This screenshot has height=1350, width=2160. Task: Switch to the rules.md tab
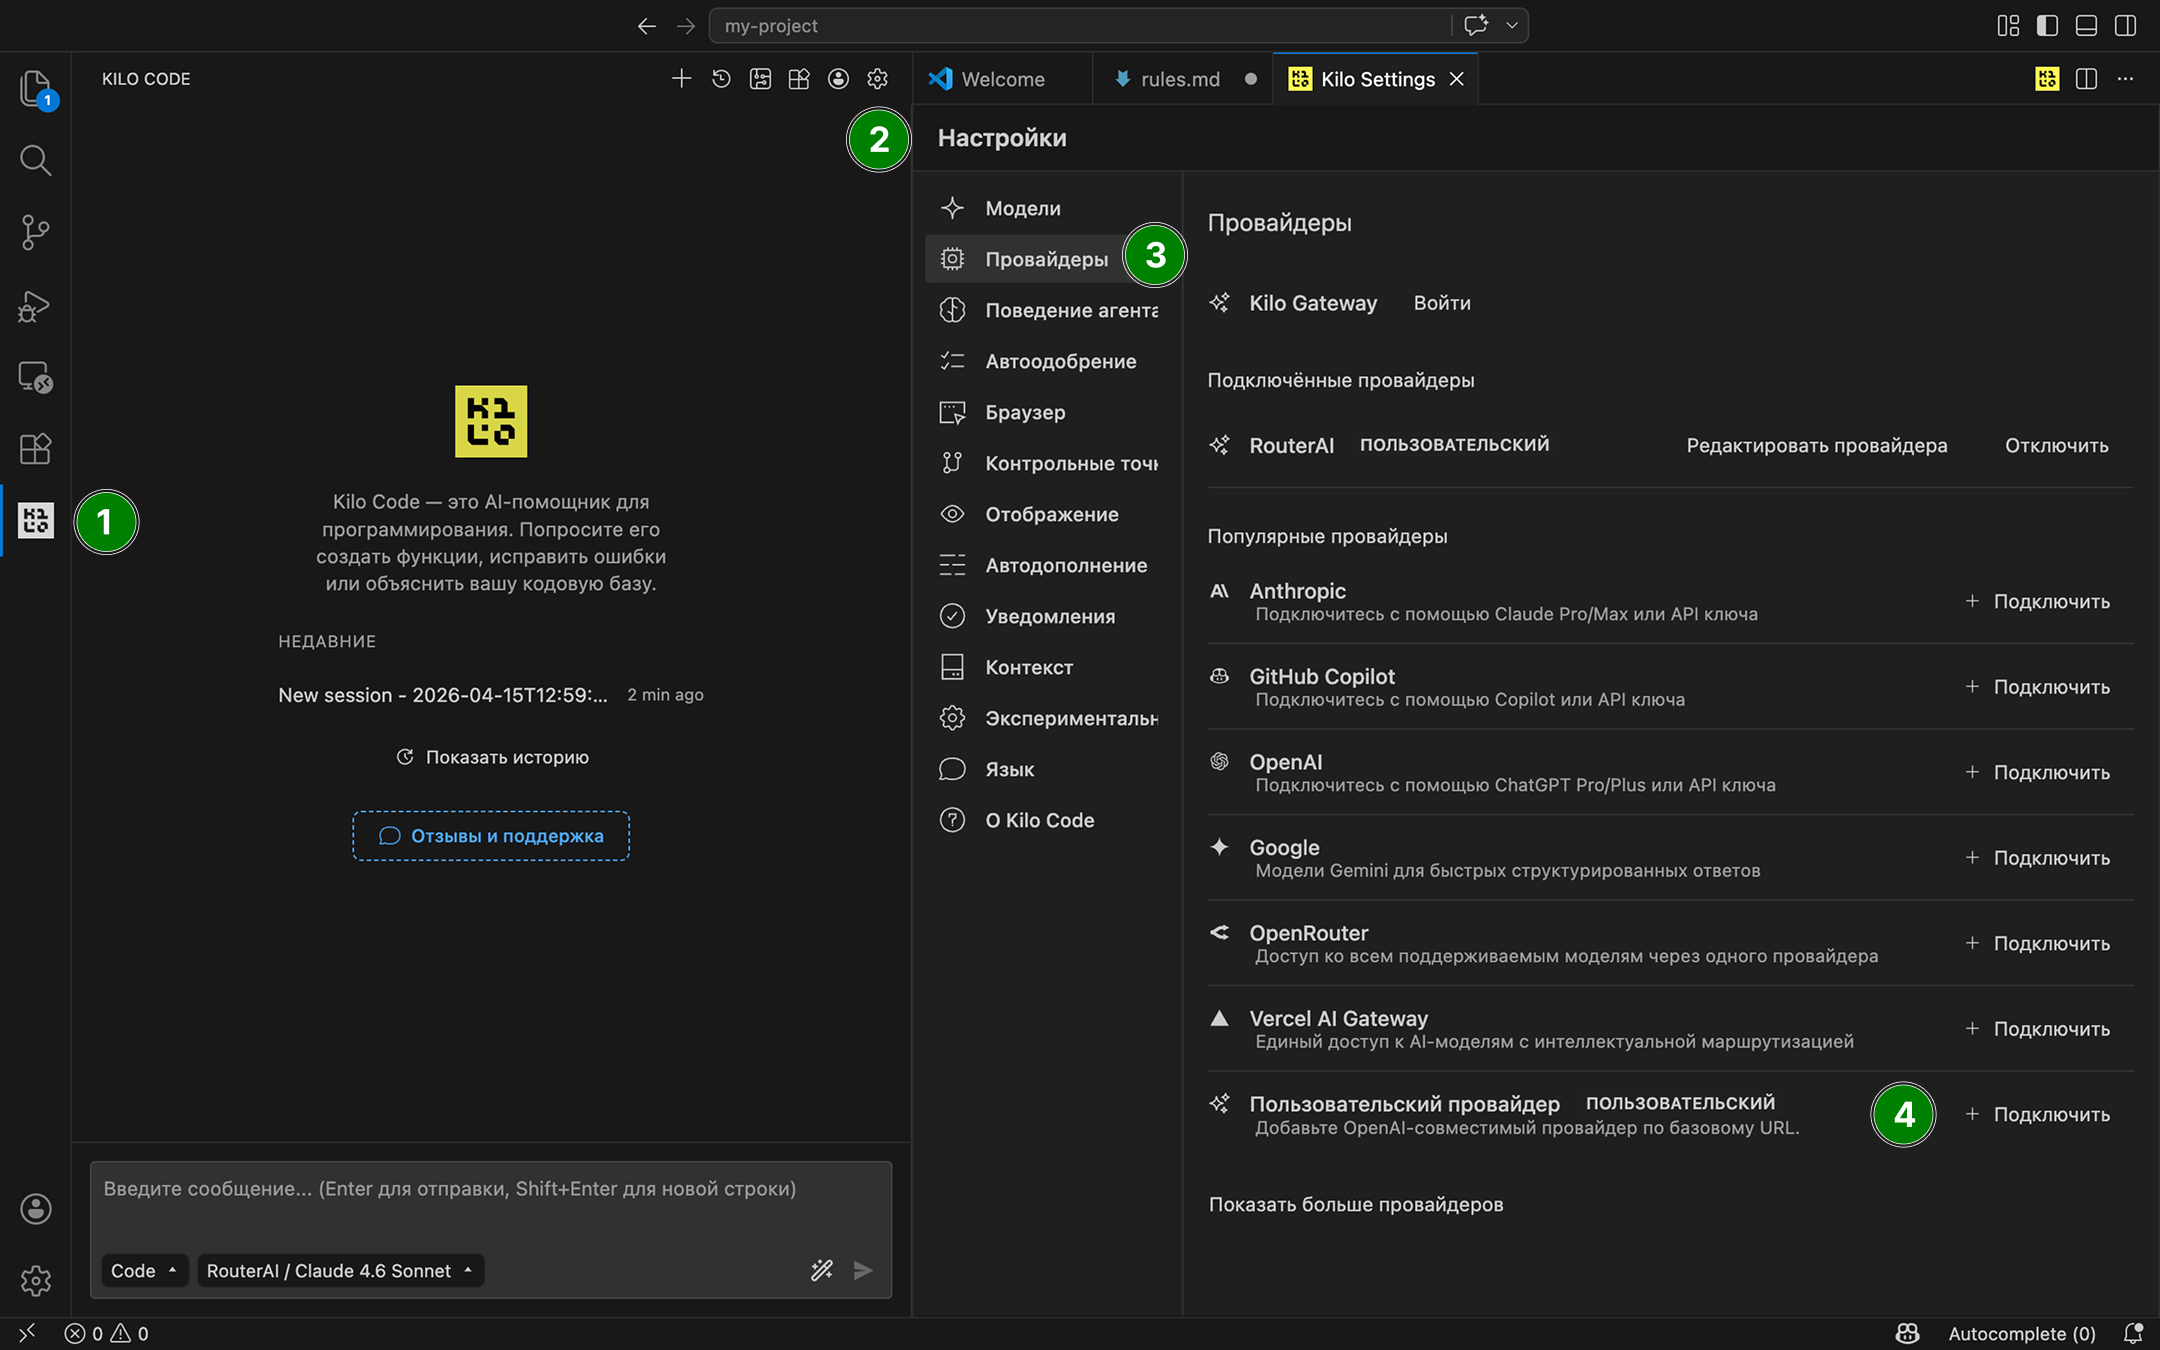pyautogui.click(x=1181, y=78)
